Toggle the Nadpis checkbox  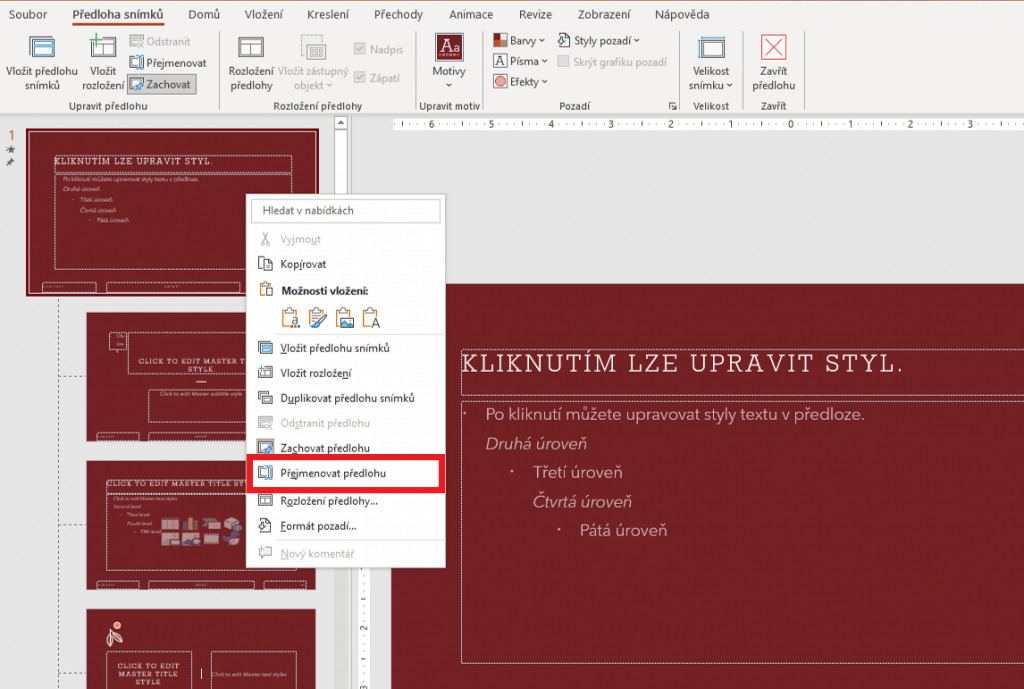coord(362,50)
